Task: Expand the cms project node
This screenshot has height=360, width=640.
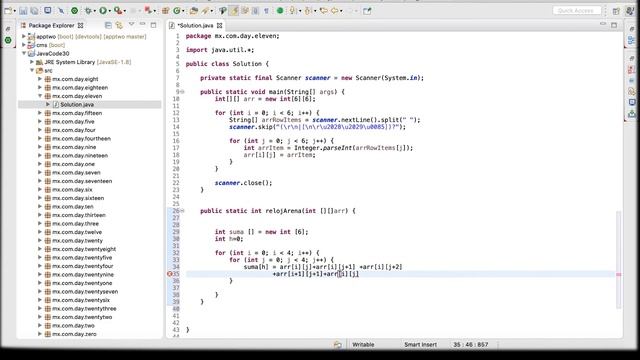Action: click(24, 45)
